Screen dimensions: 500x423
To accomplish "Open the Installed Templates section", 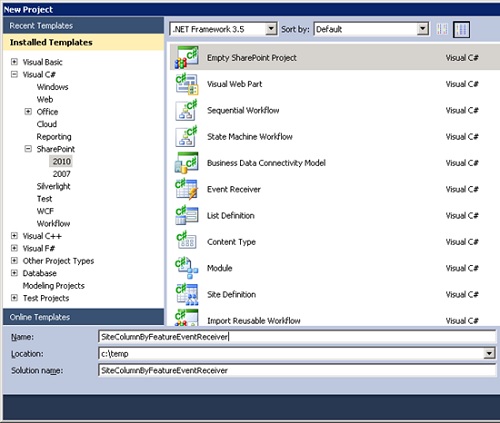I will pos(83,42).
